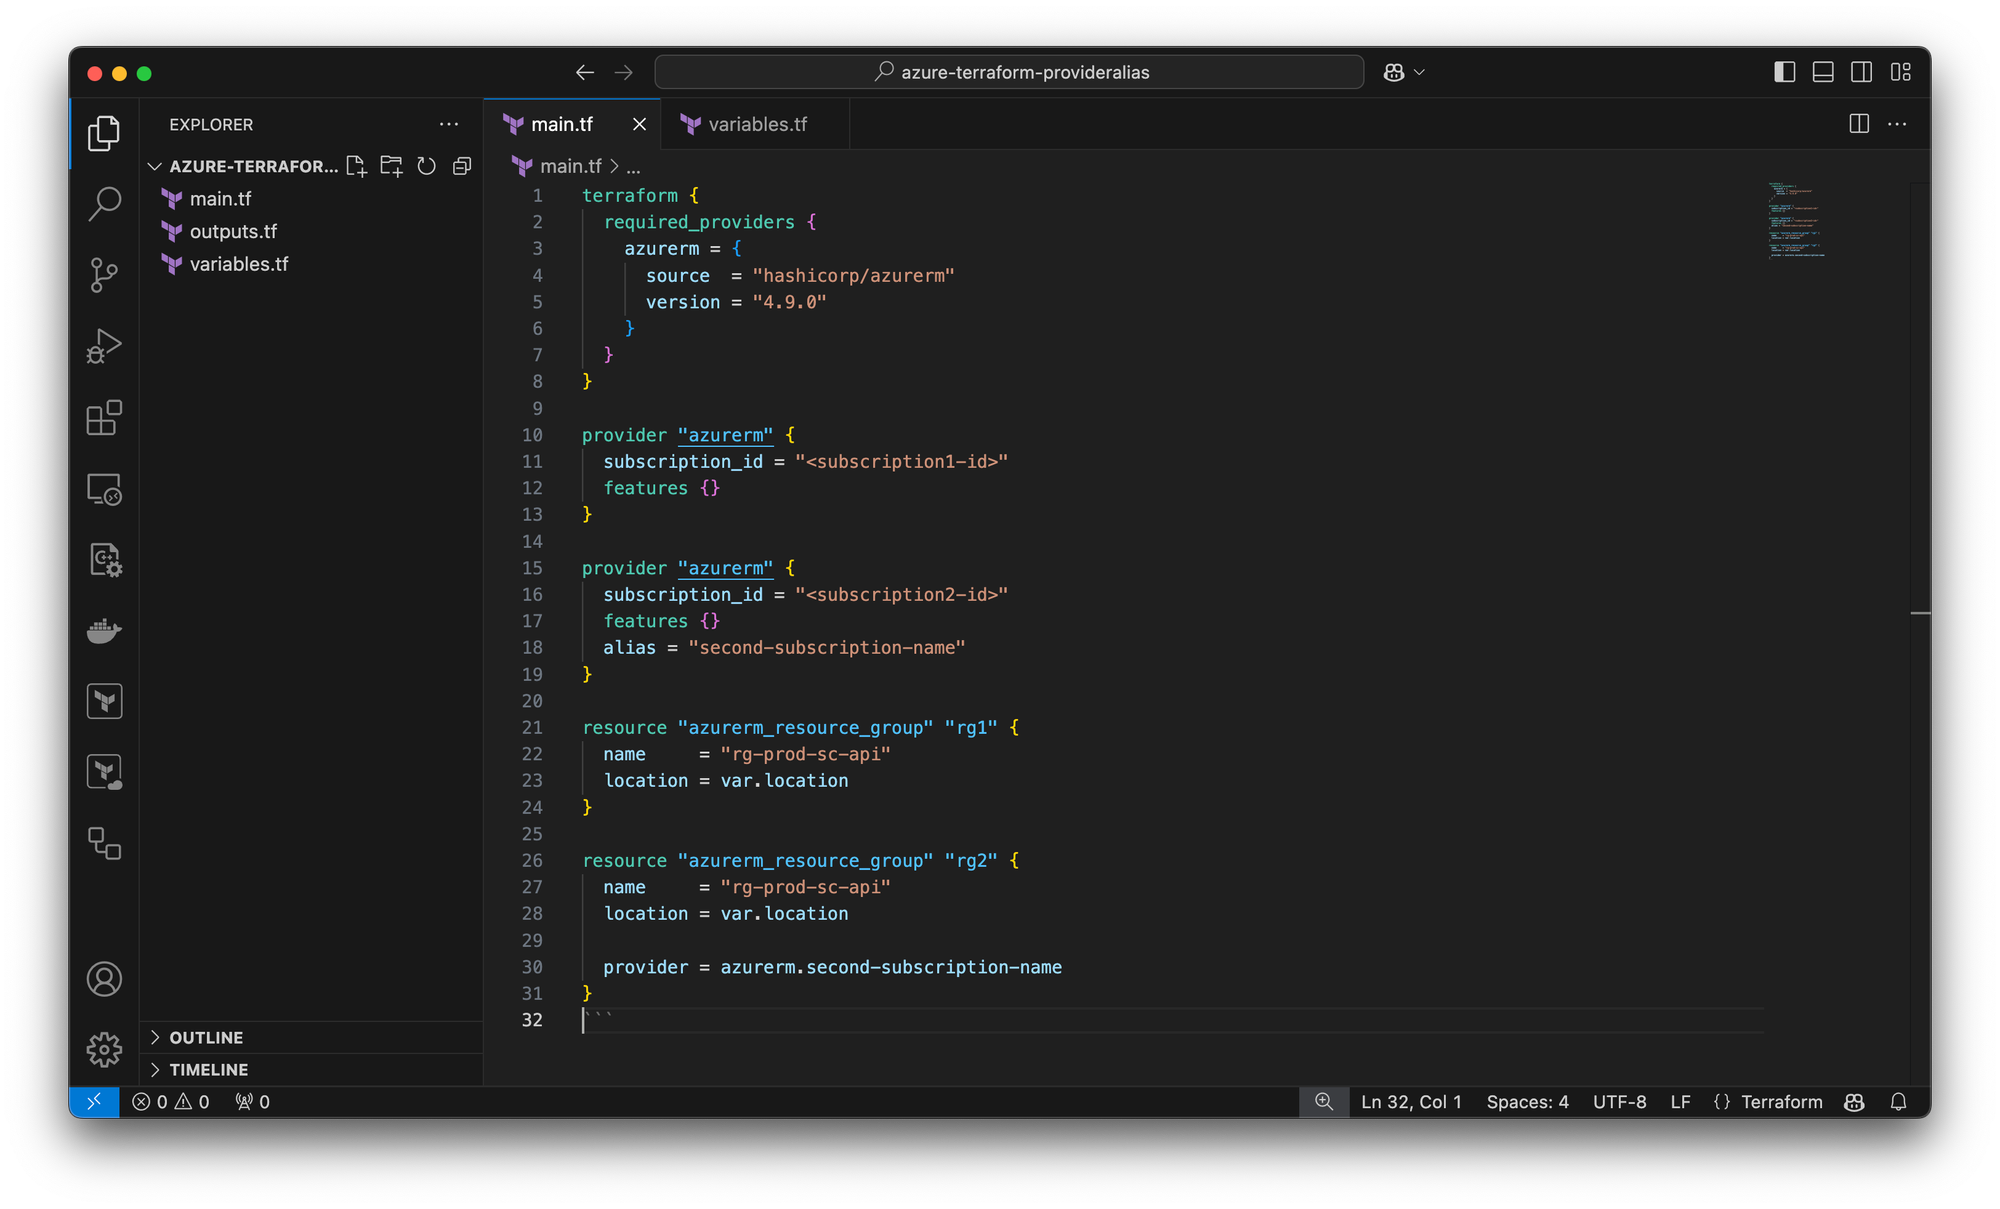The image size is (2000, 1209).
Task: Click "hashicorp/azurerm" source string
Action: [853, 276]
